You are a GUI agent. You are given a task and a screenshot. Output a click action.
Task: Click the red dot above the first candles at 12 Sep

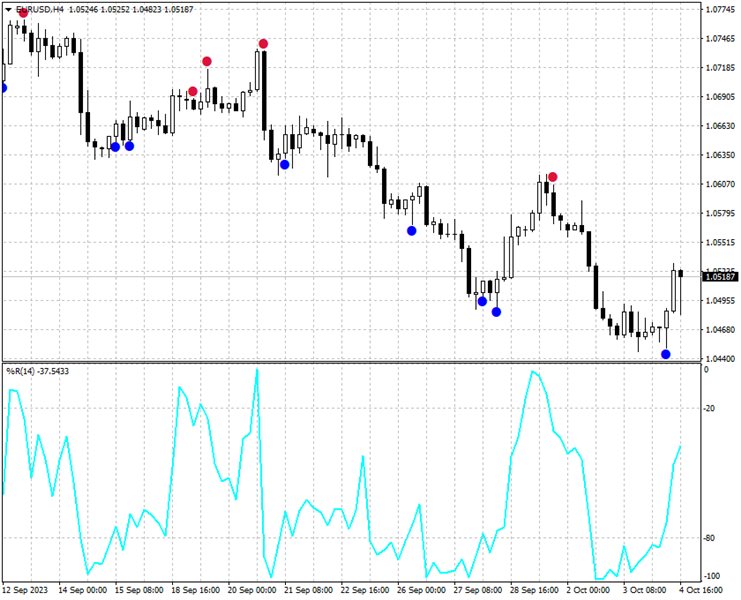point(23,13)
